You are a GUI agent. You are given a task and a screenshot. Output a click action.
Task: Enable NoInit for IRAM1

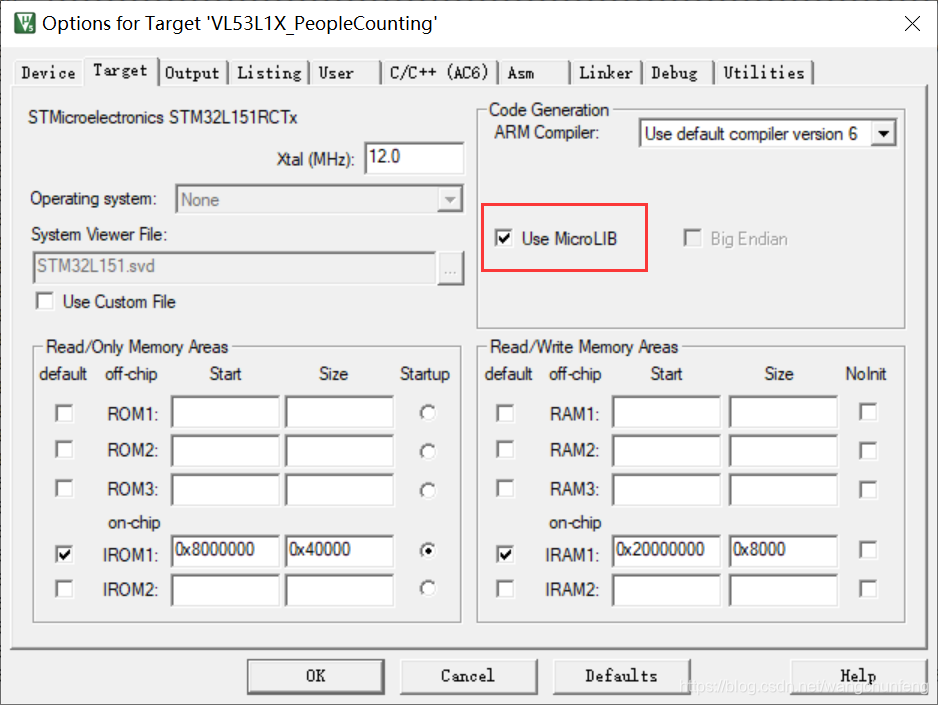868,550
